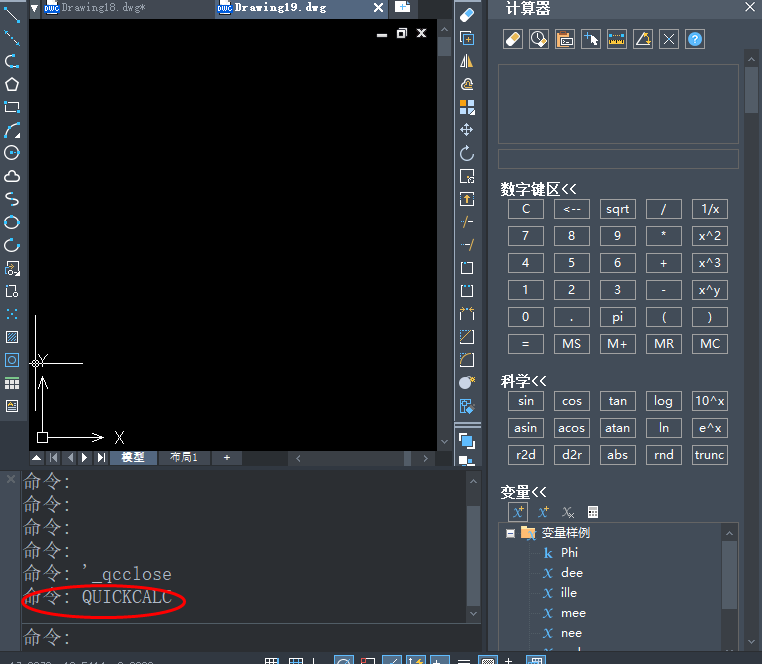Screen dimensions: 762x664
Task: Collapse the 数字键区 section
Action: tap(538, 189)
